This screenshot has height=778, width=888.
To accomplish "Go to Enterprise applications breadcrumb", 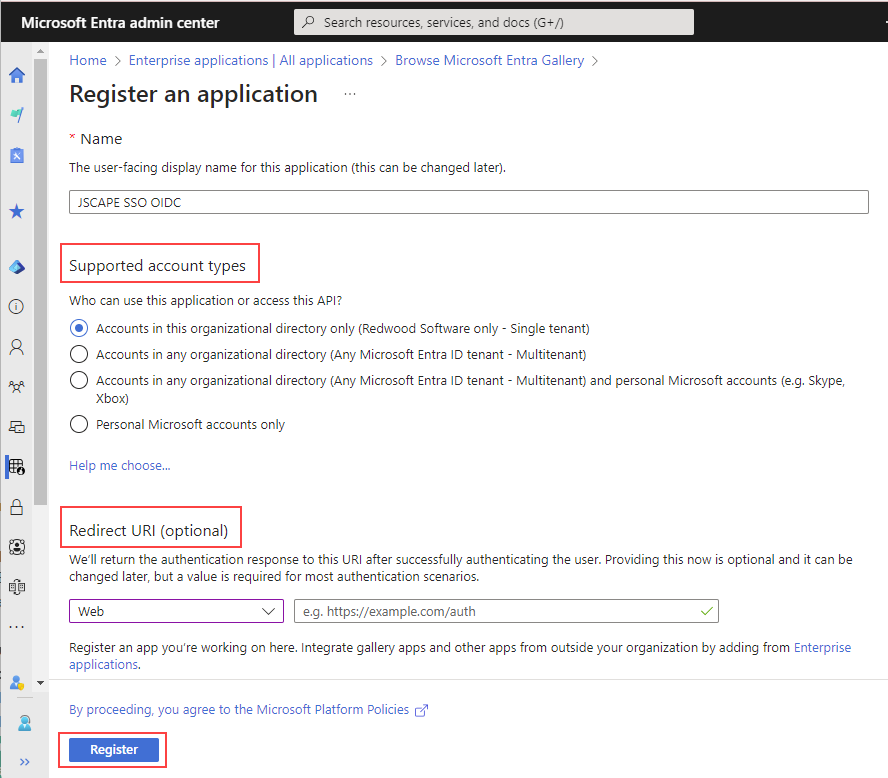I will (251, 60).
